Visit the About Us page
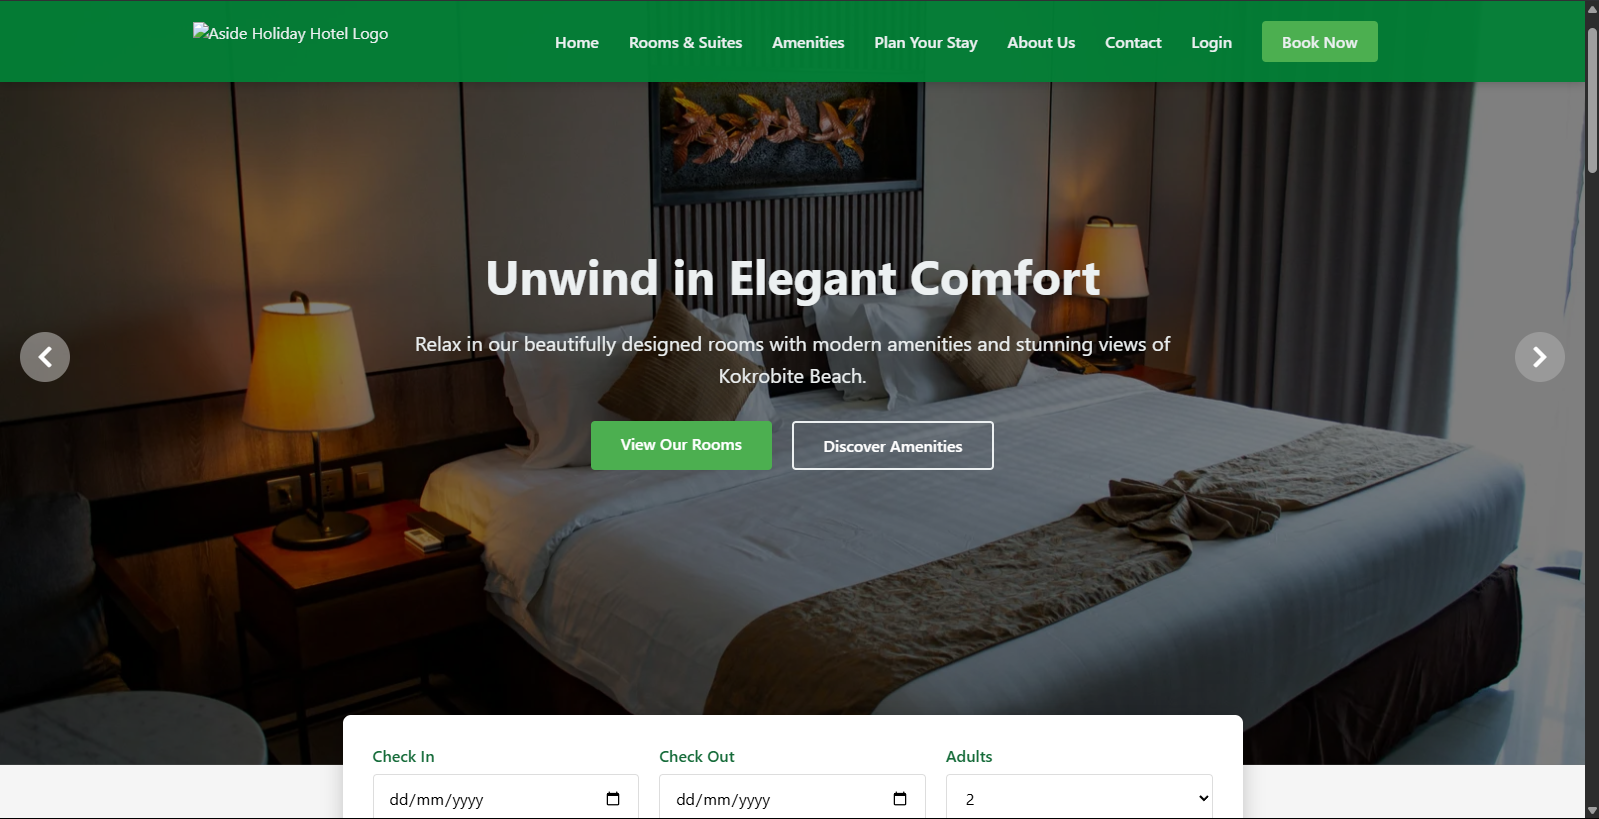 (x=1041, y=42)
